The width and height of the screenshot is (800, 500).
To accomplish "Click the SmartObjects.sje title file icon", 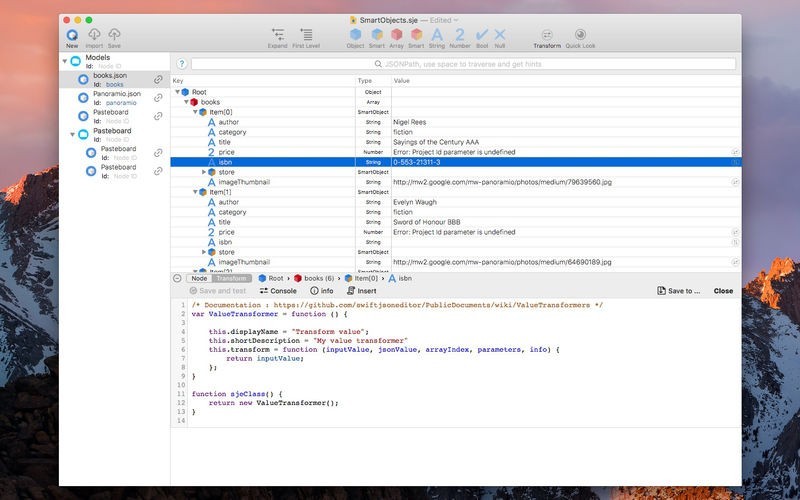I will 353,20.
